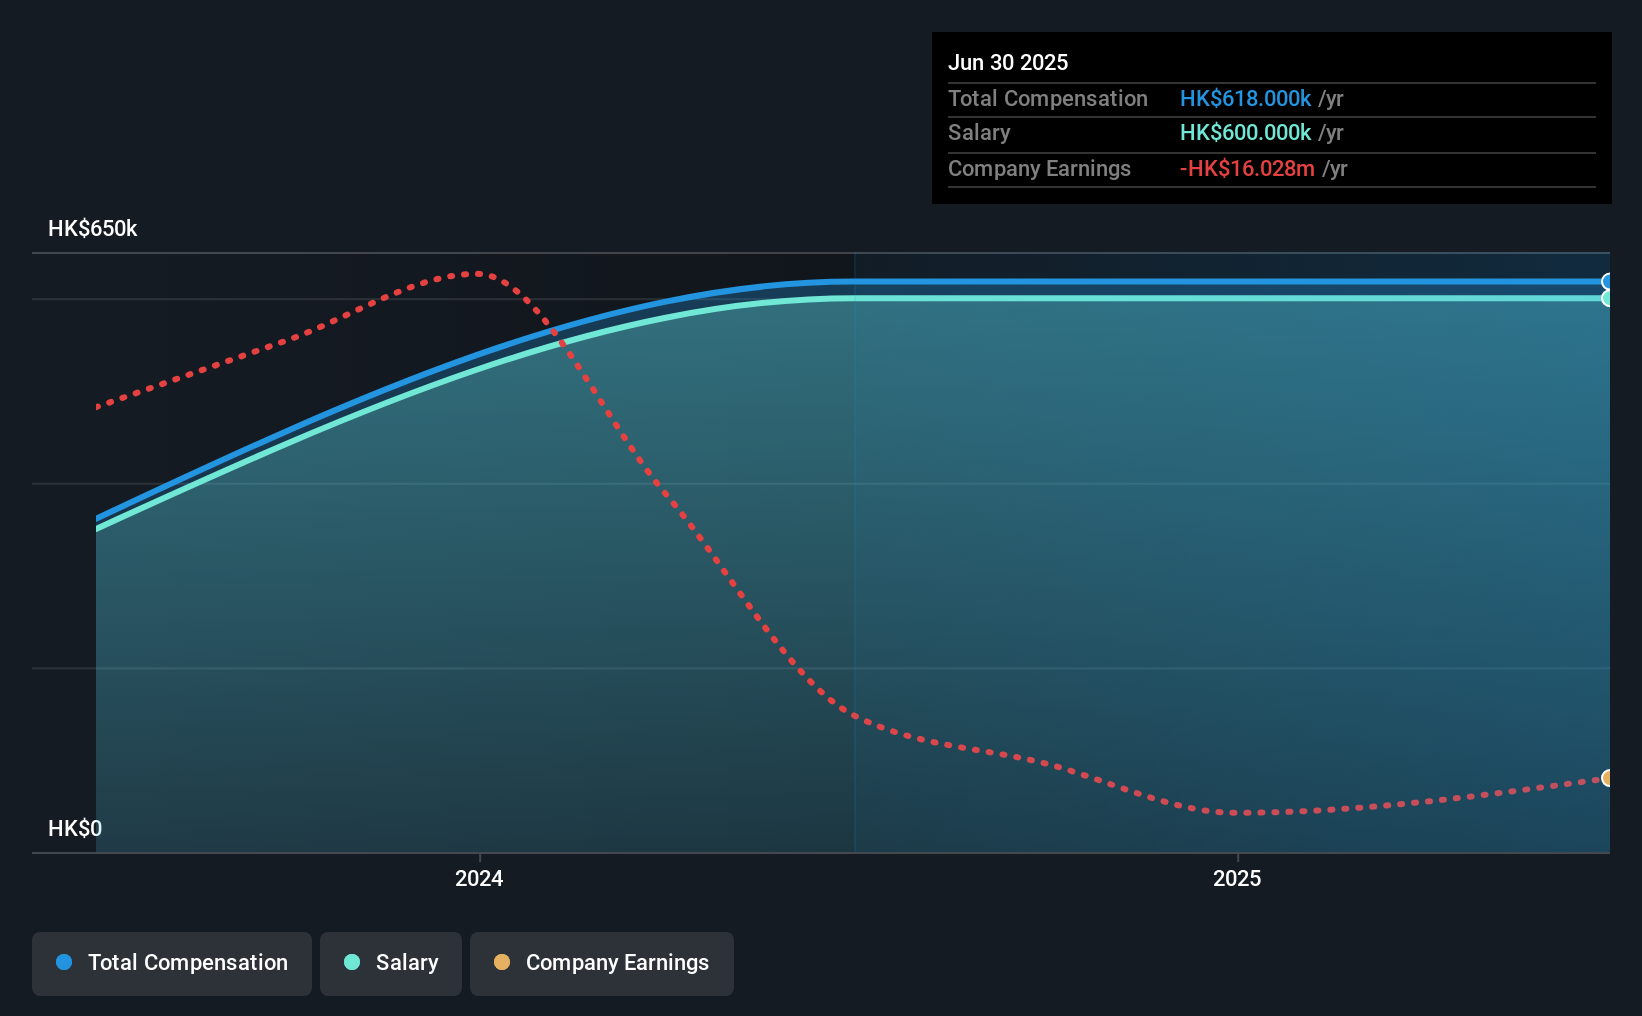This screenshot has width=1642, height=1016.
Task: Click the Company Earnings row label in tooltip
Action: tap(1039, 168)
